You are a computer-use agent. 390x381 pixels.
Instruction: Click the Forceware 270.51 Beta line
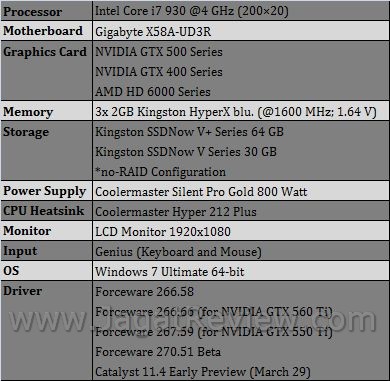click(x=158, y=352)
